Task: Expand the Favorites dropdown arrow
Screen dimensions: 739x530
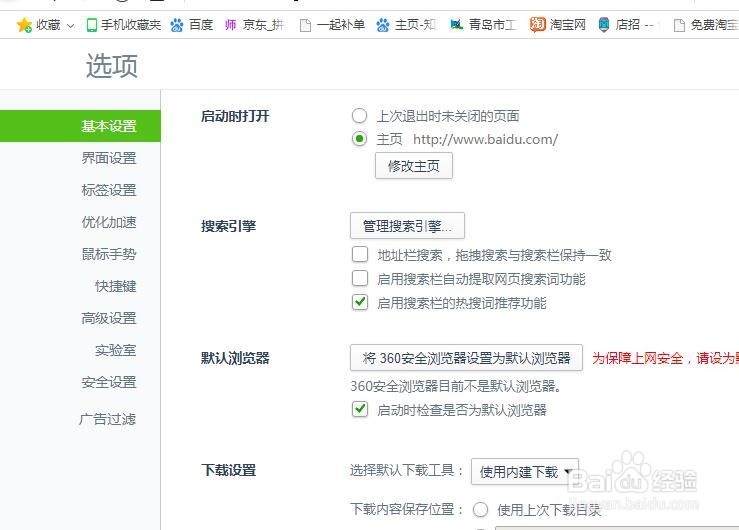Action: click(70, 25)
